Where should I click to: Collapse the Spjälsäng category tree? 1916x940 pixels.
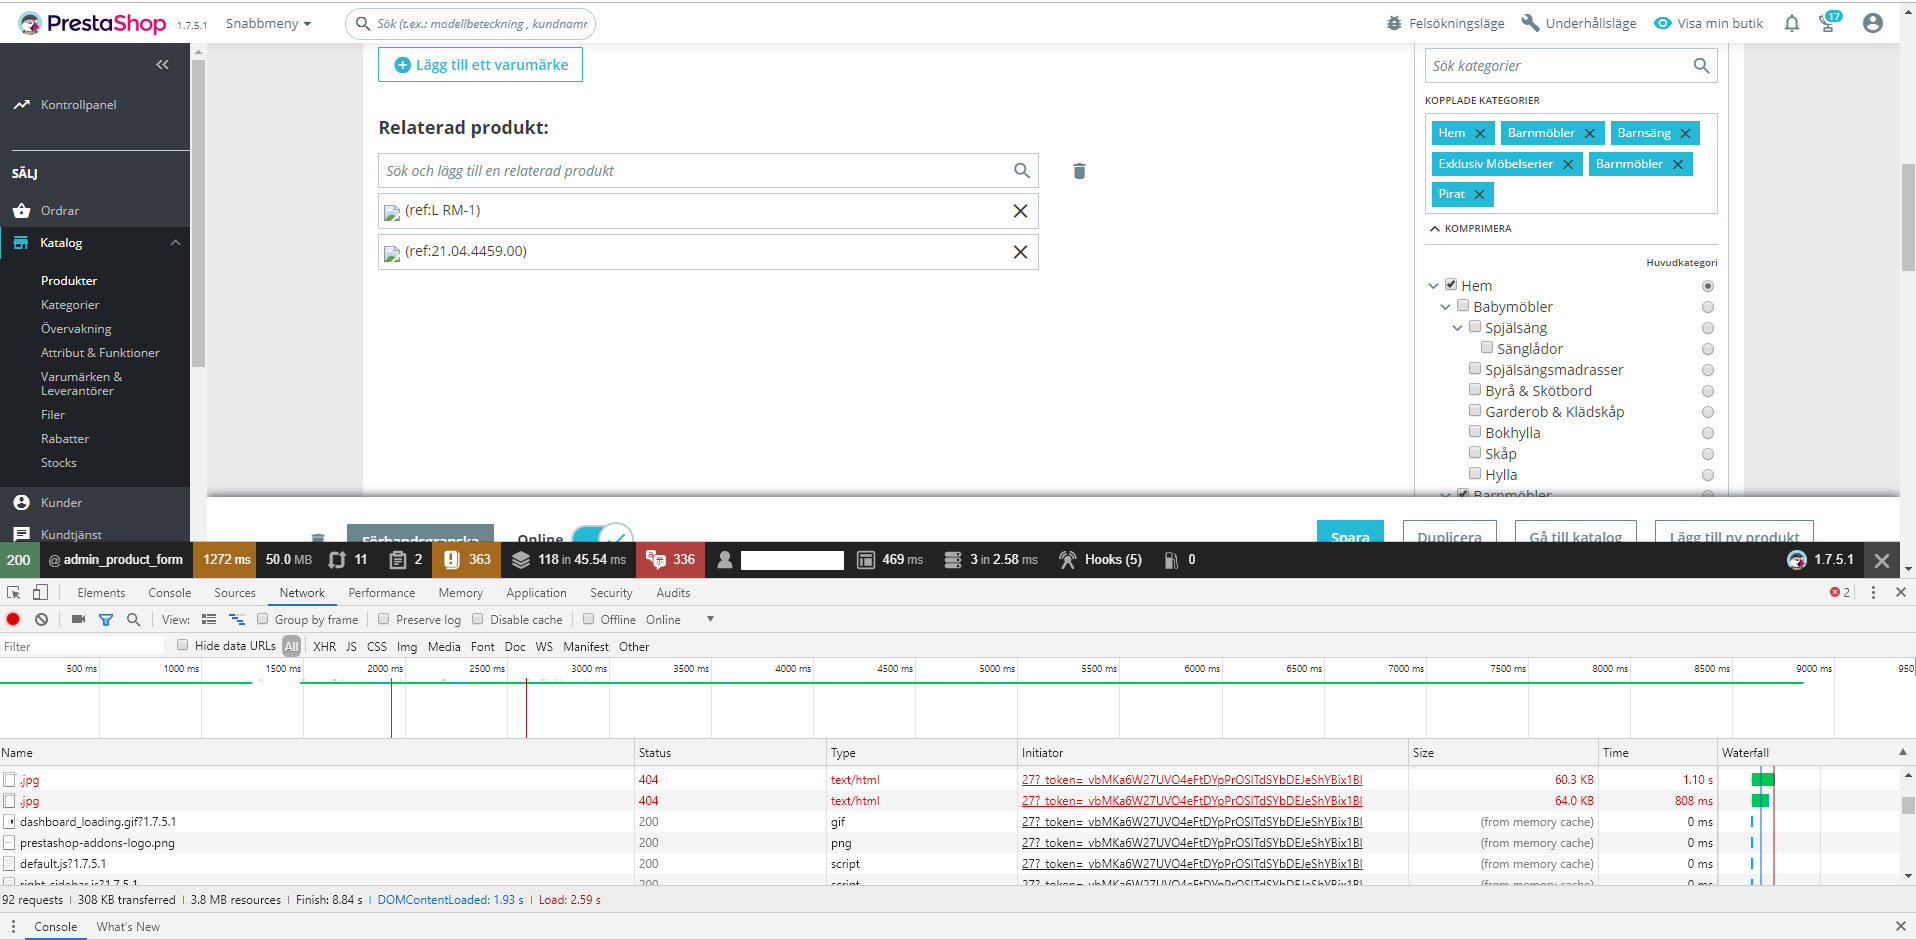1457,327
